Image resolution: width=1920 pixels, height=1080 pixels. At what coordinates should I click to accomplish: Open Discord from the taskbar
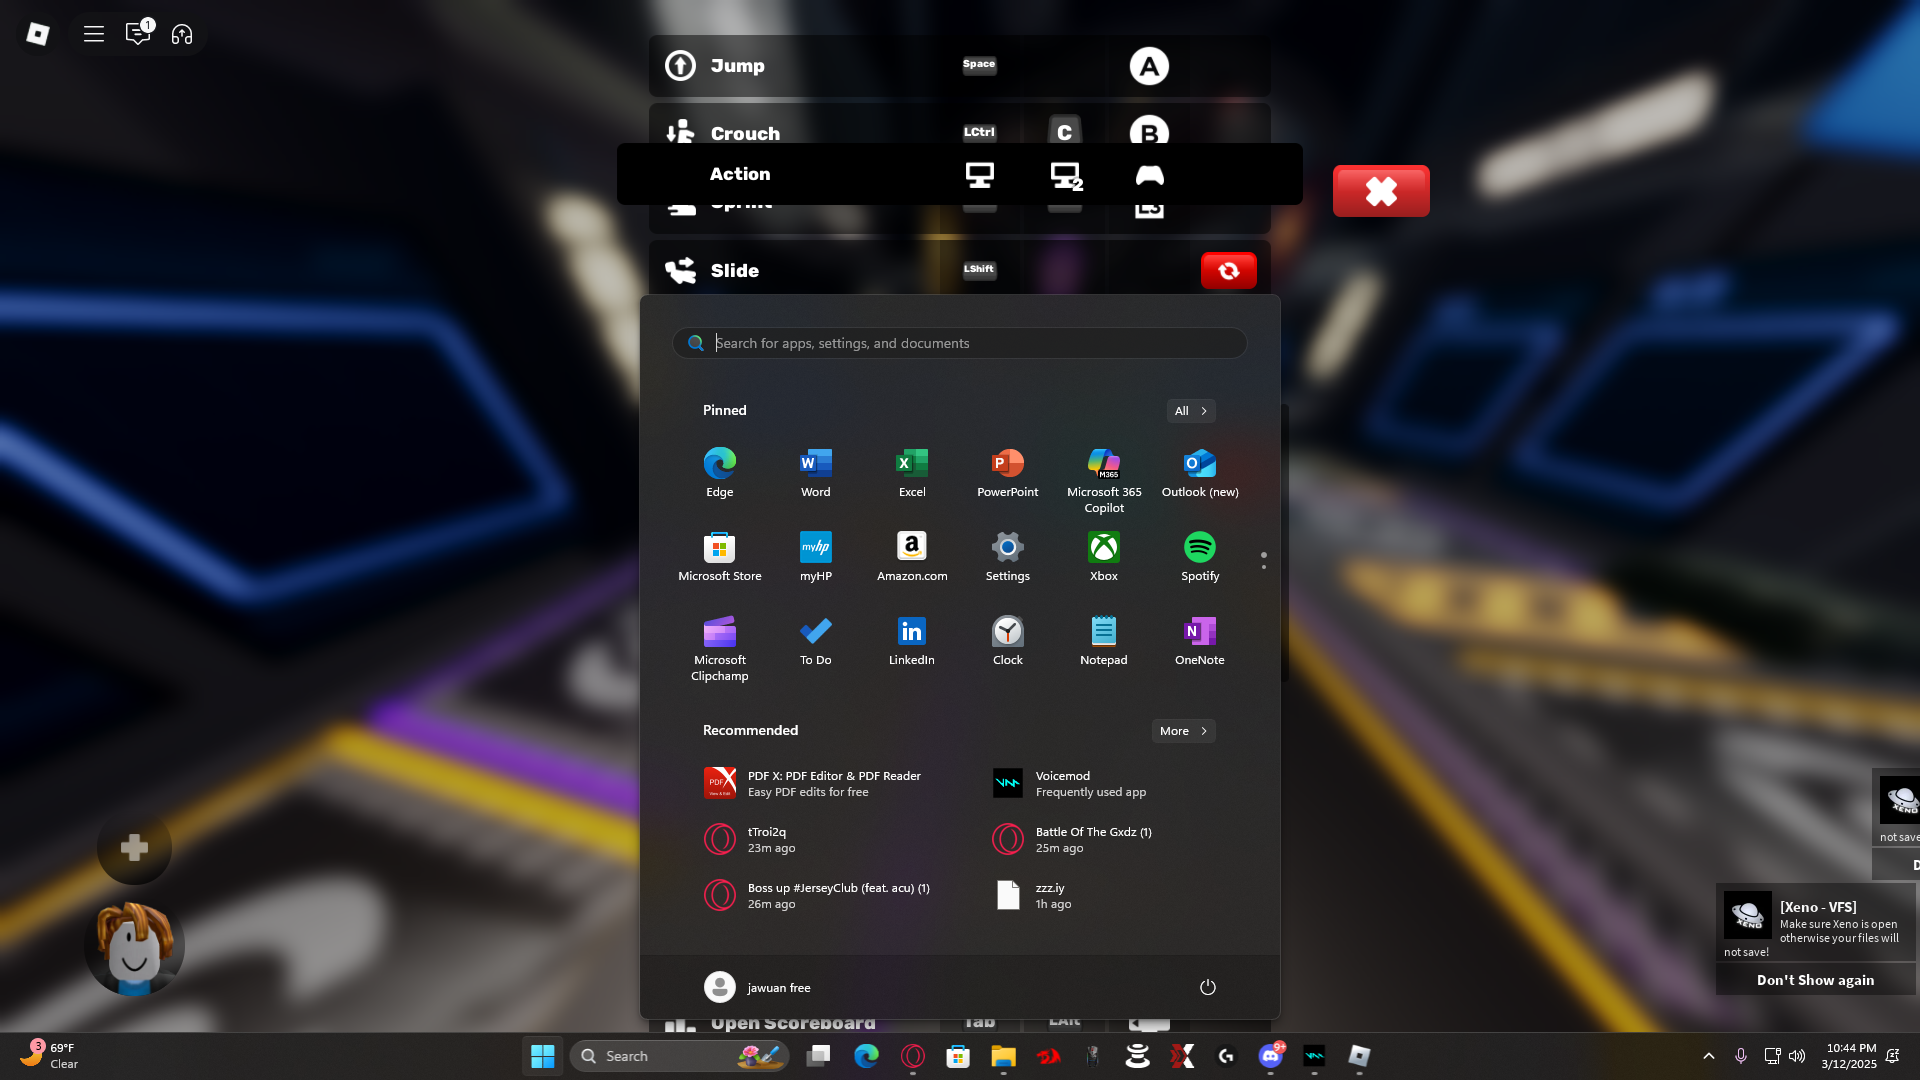(1271, 1056)
